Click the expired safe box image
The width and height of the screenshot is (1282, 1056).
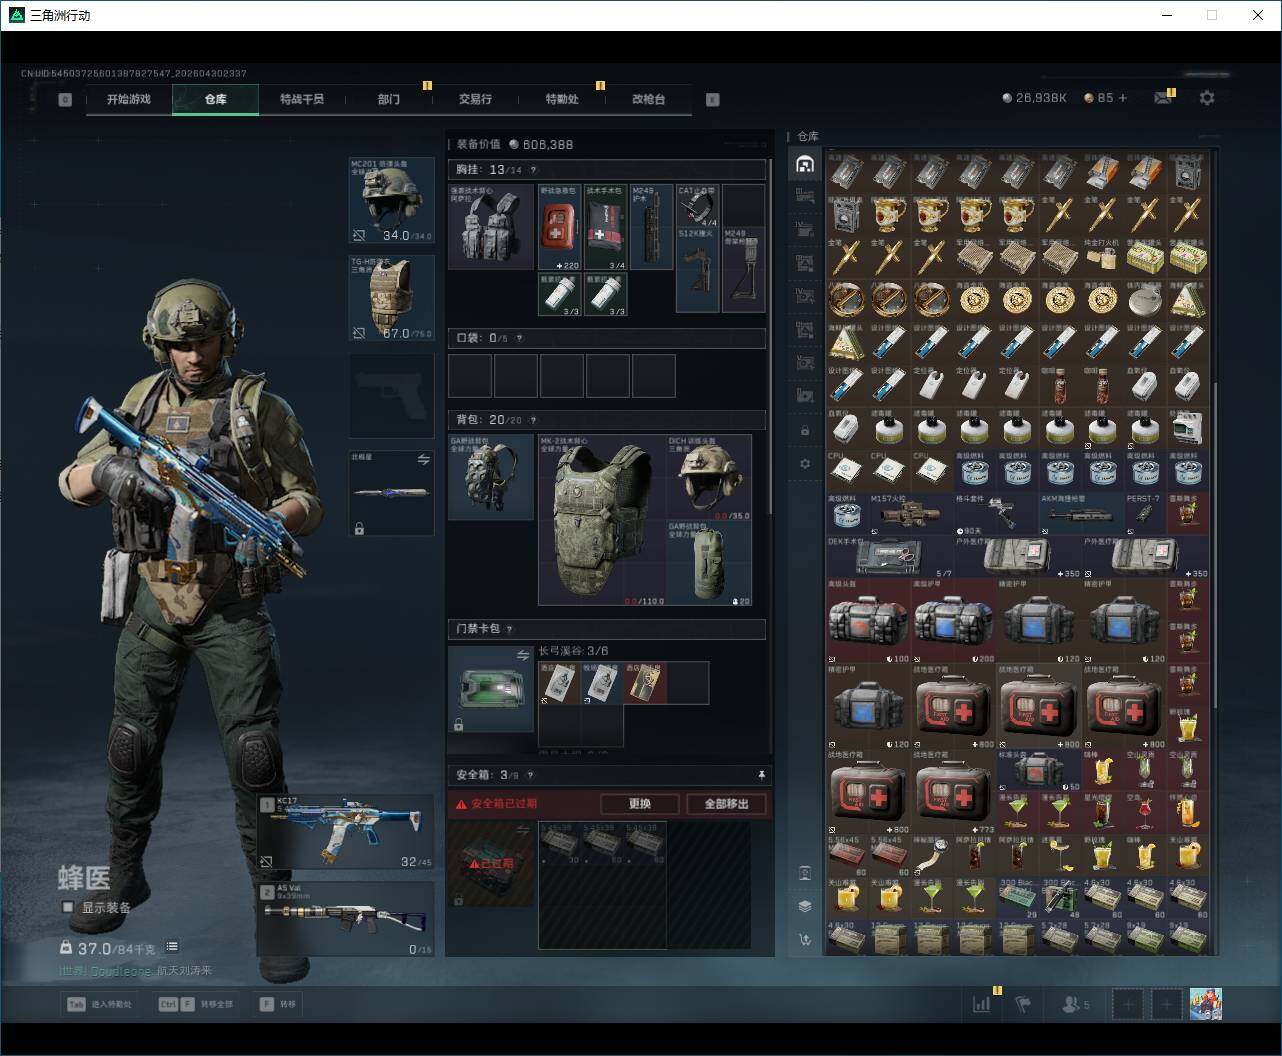pyautogui.click(x=491, y=864)
